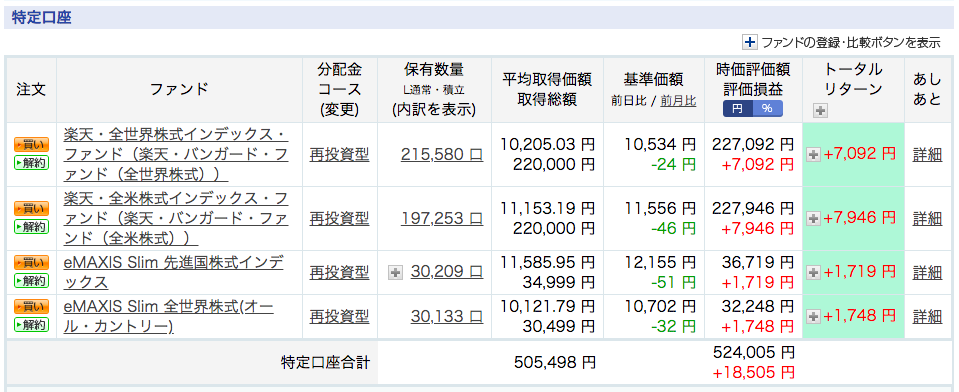The width and height of the screenshot is (959, 392).
Task: Click the plus icon beside ファンドの登録・比較ボタンを表示
Action: (750, 42)
